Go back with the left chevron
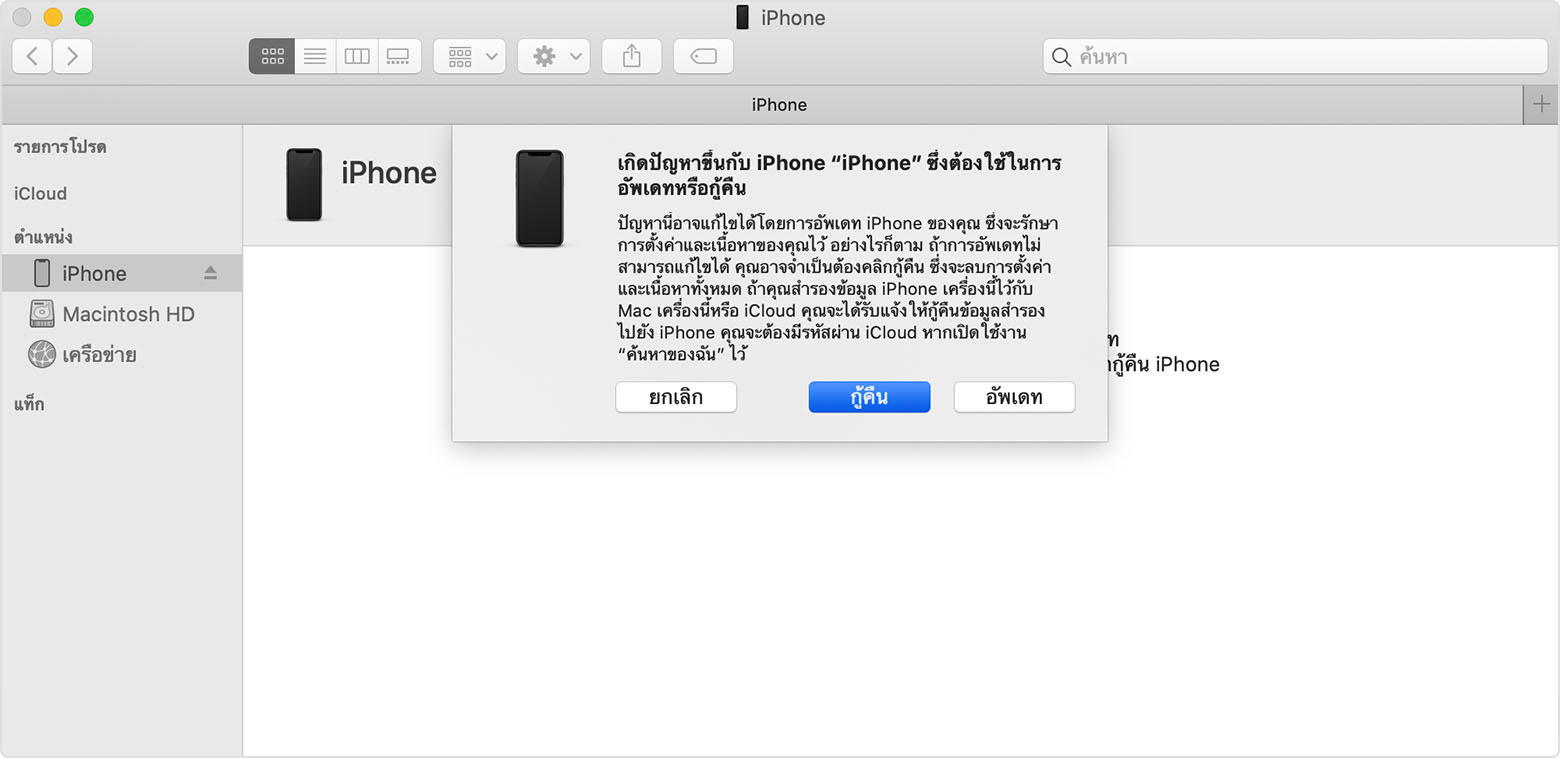The height and width of the screenshot is (758, 1560). click(x=32, y=57)
